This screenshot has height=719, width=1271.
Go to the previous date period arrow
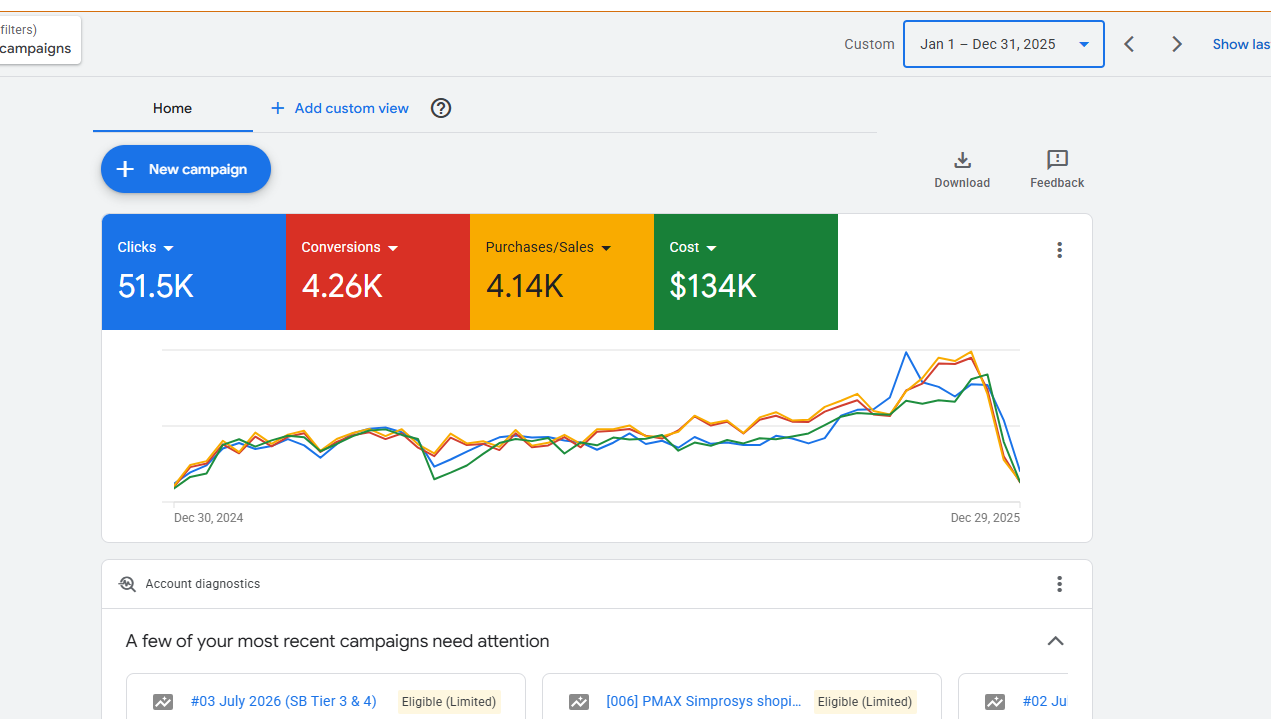(x=1129, y=44)
